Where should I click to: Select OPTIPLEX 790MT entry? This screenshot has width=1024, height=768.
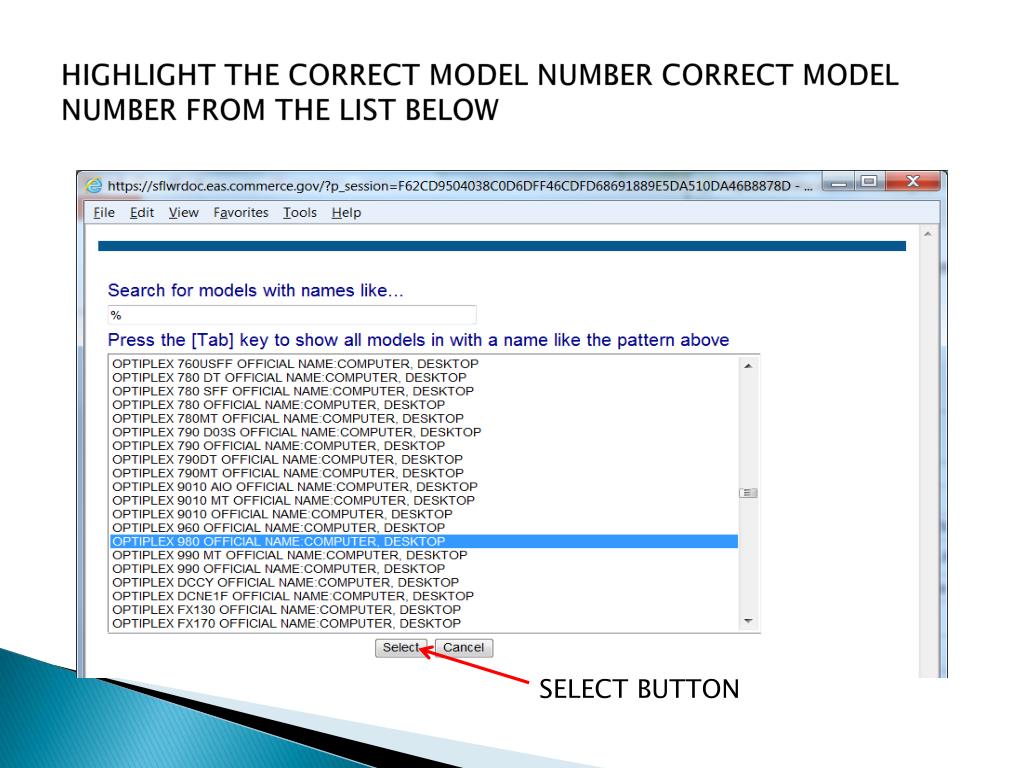point(424,473)
